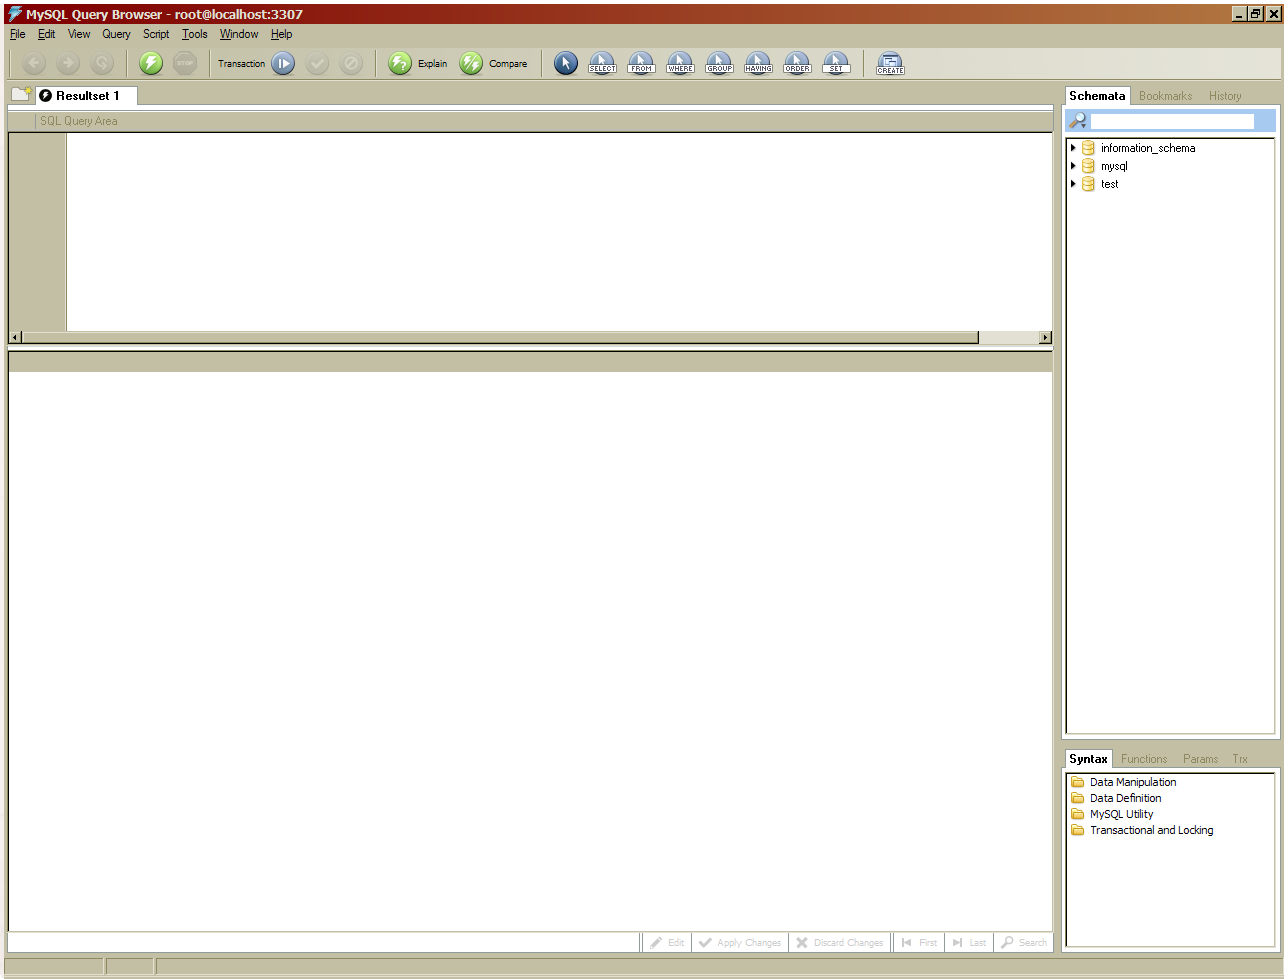1288x979 pixels.
Task: Open the Edit menu
Action: point(47,34)
